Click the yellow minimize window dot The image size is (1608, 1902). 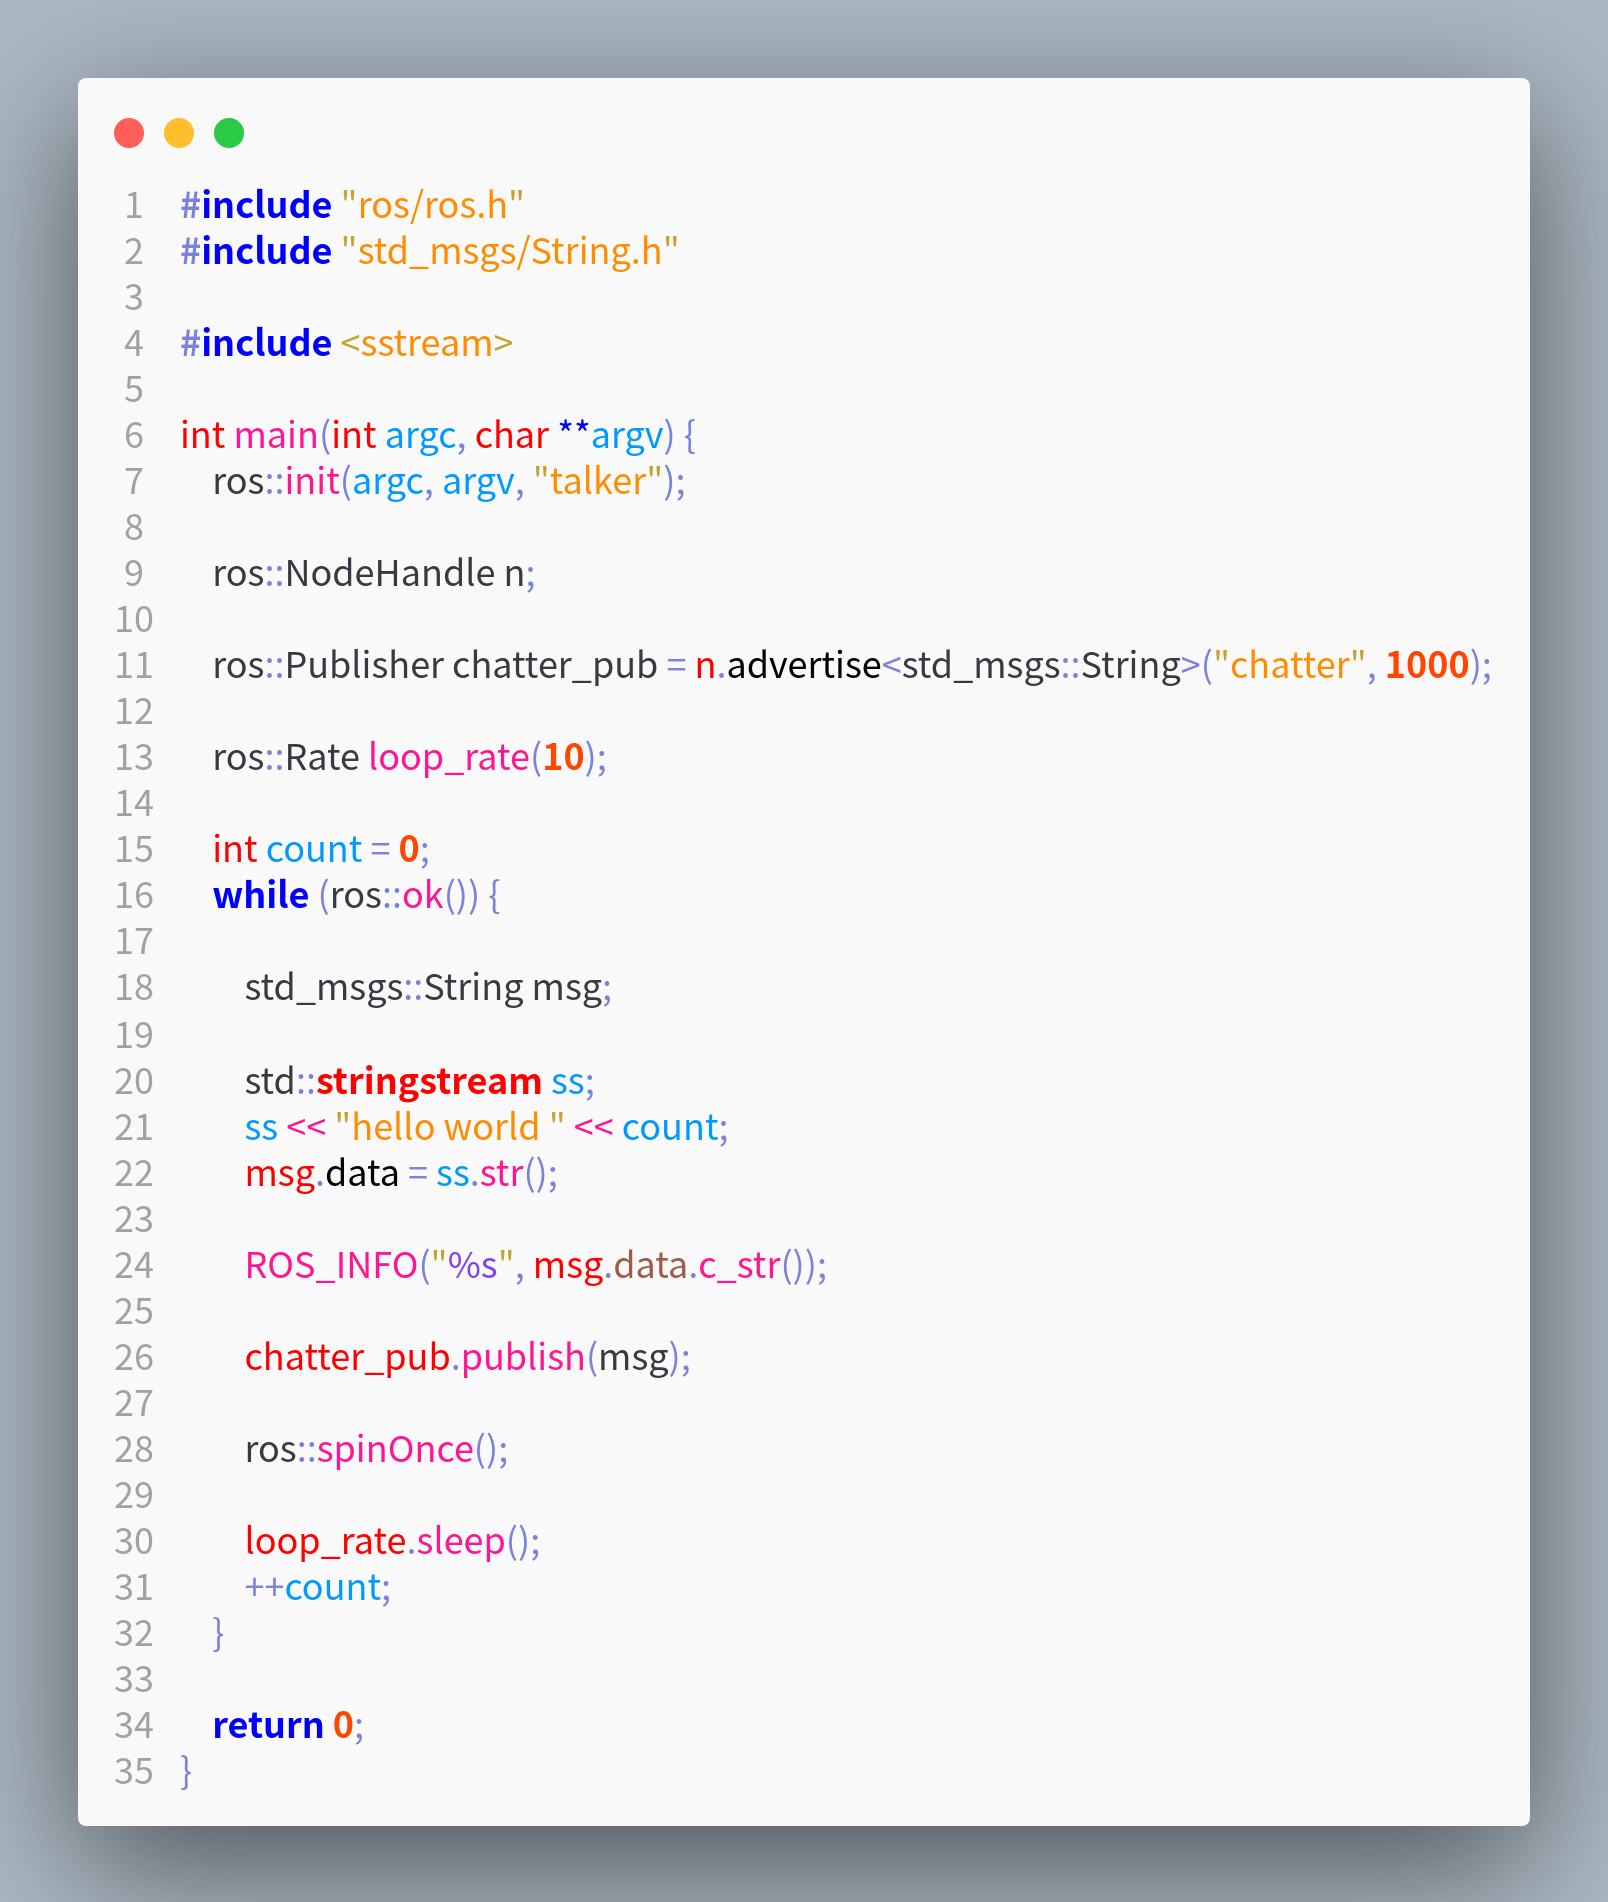179,133
